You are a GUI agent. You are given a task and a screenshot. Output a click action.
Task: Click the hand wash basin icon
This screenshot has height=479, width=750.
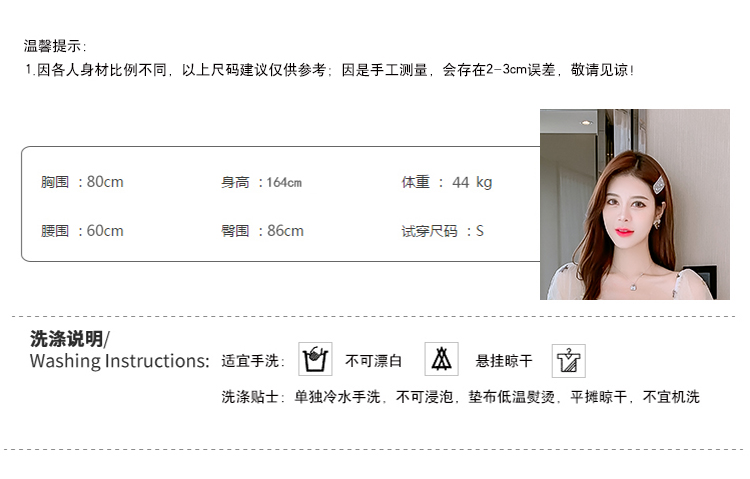click(x=315, y=359)
